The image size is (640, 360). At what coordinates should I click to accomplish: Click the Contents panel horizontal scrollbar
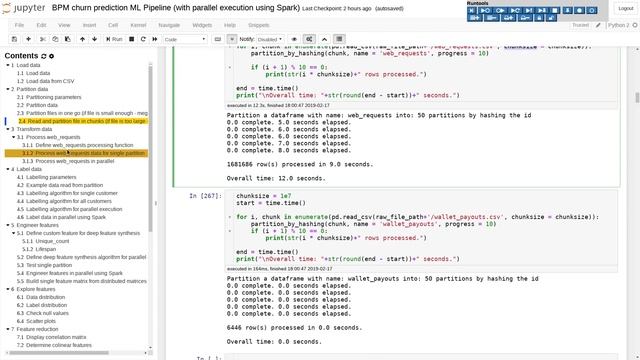59,353
